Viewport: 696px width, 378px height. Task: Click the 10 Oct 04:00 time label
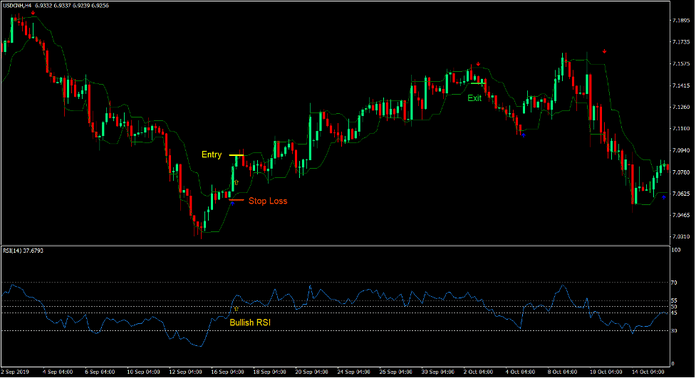(x=606, y=372)
